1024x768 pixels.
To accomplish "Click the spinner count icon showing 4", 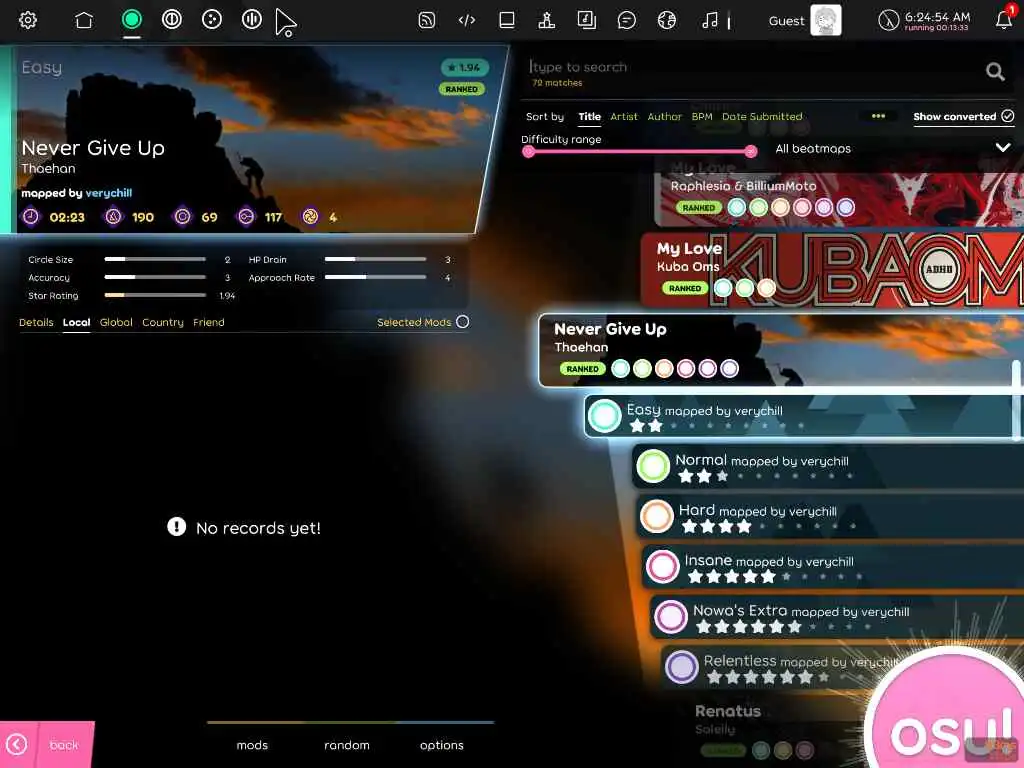I will pos(310,217).
